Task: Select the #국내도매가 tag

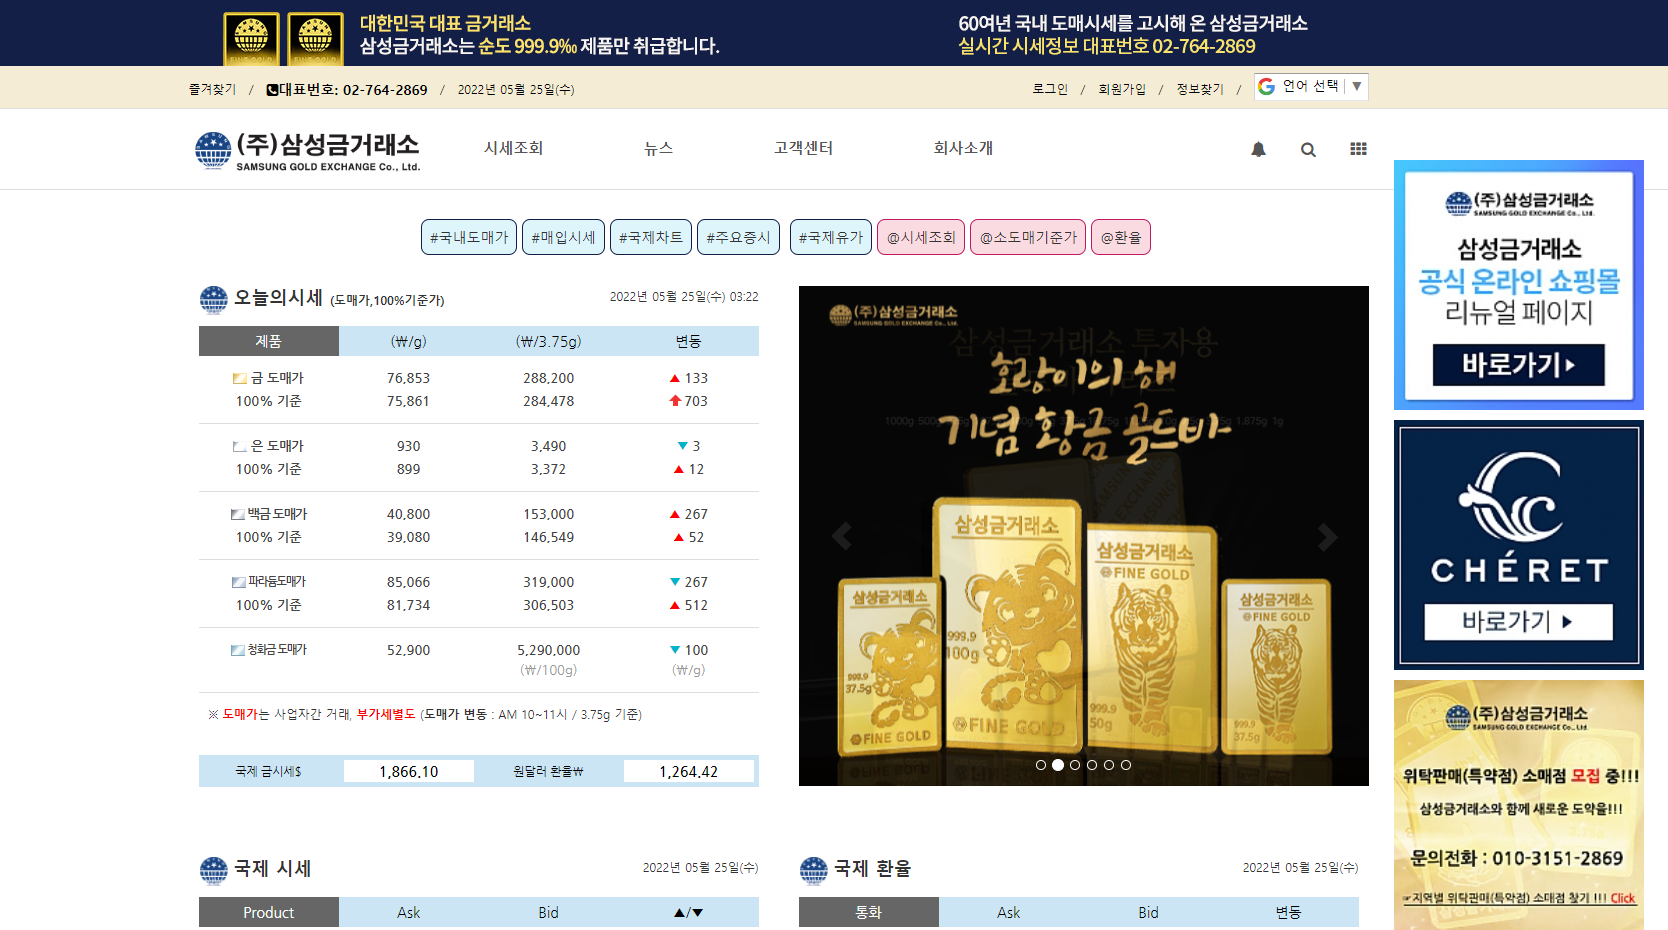Action: [x=469, y=237]
